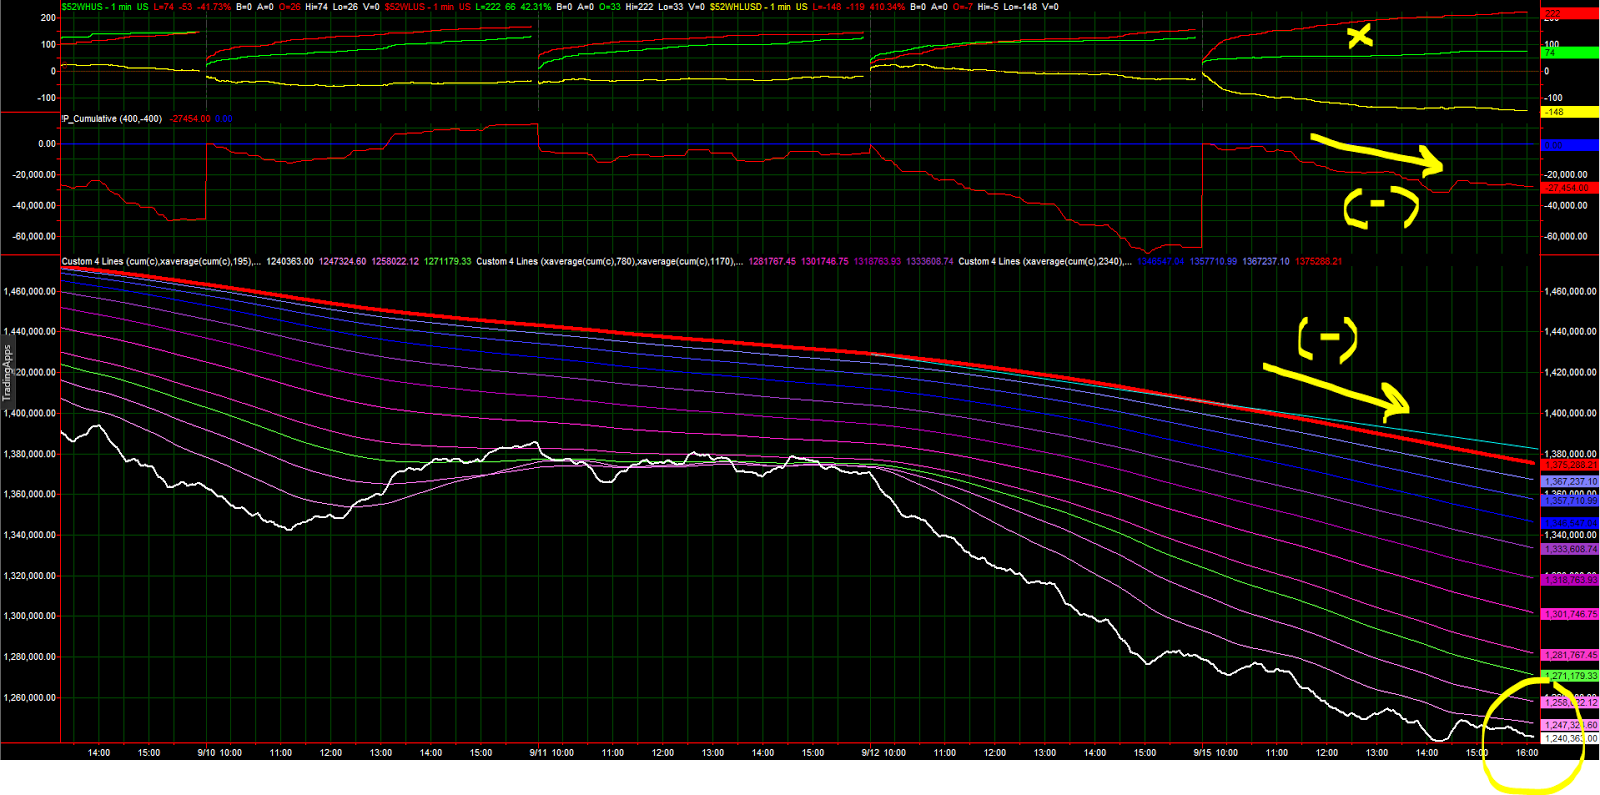Click the green 1,271,179.33 price tag

coord(1571,676)
